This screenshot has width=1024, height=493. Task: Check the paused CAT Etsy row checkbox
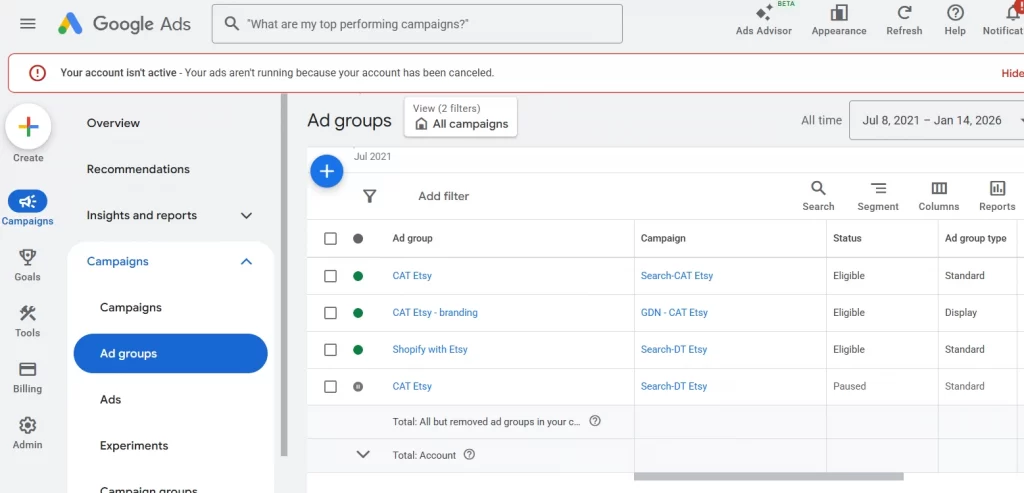pyautogui.click(x=330, y=387)
